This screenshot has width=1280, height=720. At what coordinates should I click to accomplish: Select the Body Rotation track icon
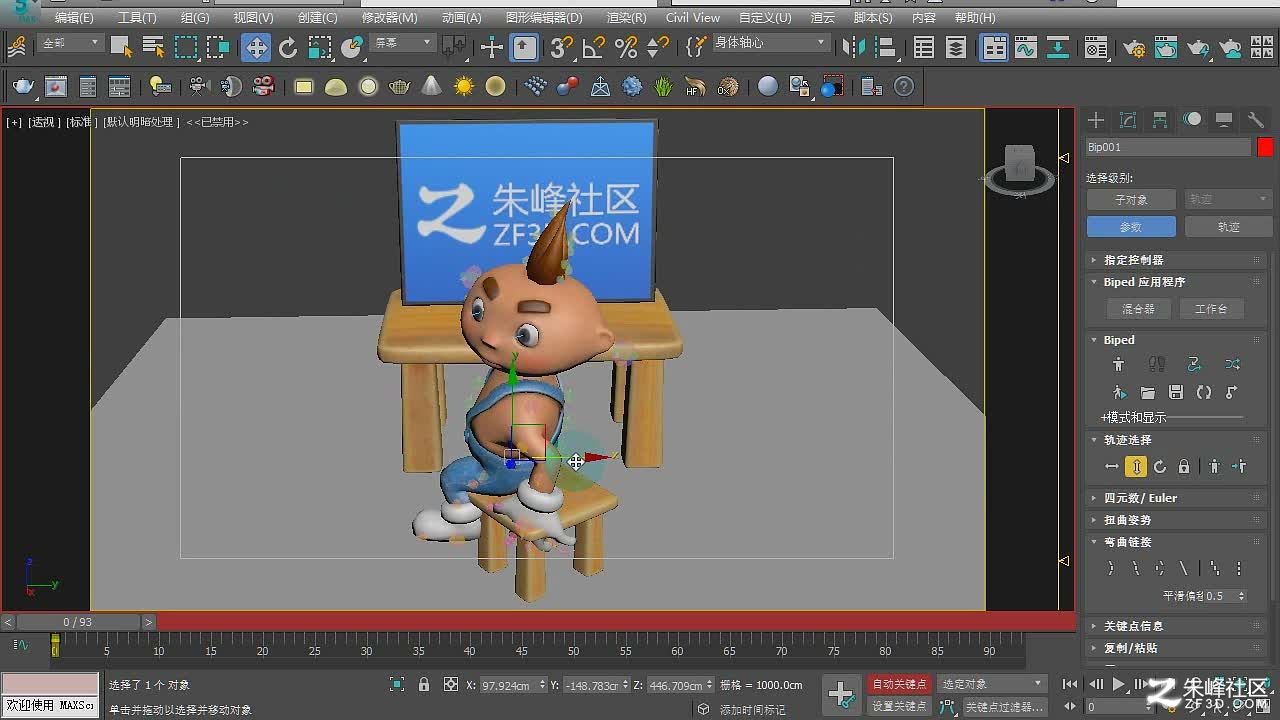[x=1160, y=467]
